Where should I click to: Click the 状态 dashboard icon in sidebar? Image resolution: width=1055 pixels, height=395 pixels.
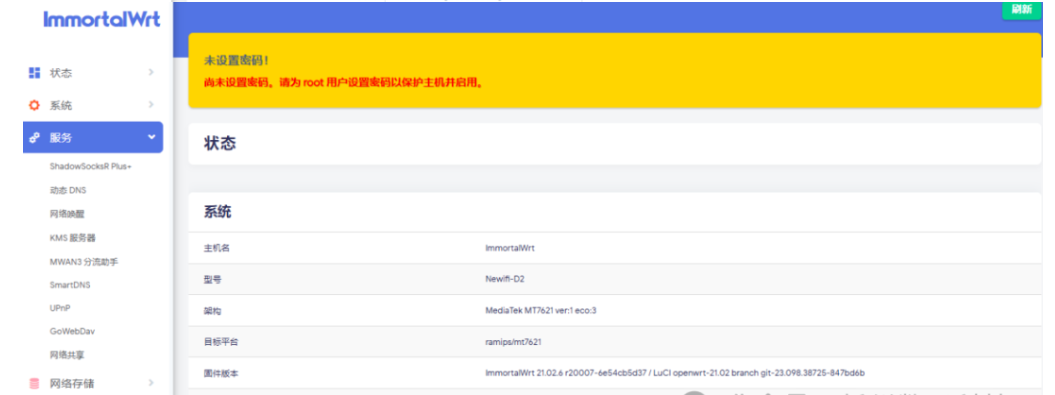coord(34,73)
